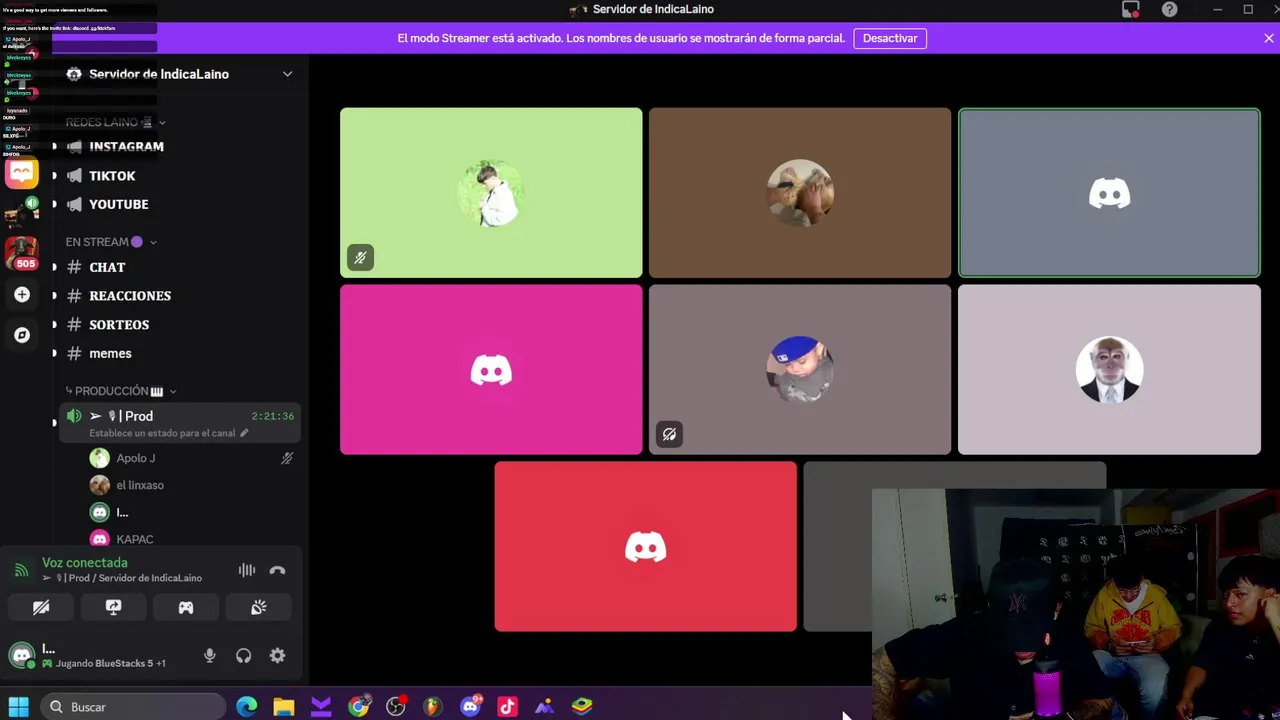1280x720 pixels.
Task: Add a server with the plus icon
Action: coord(22,295)
